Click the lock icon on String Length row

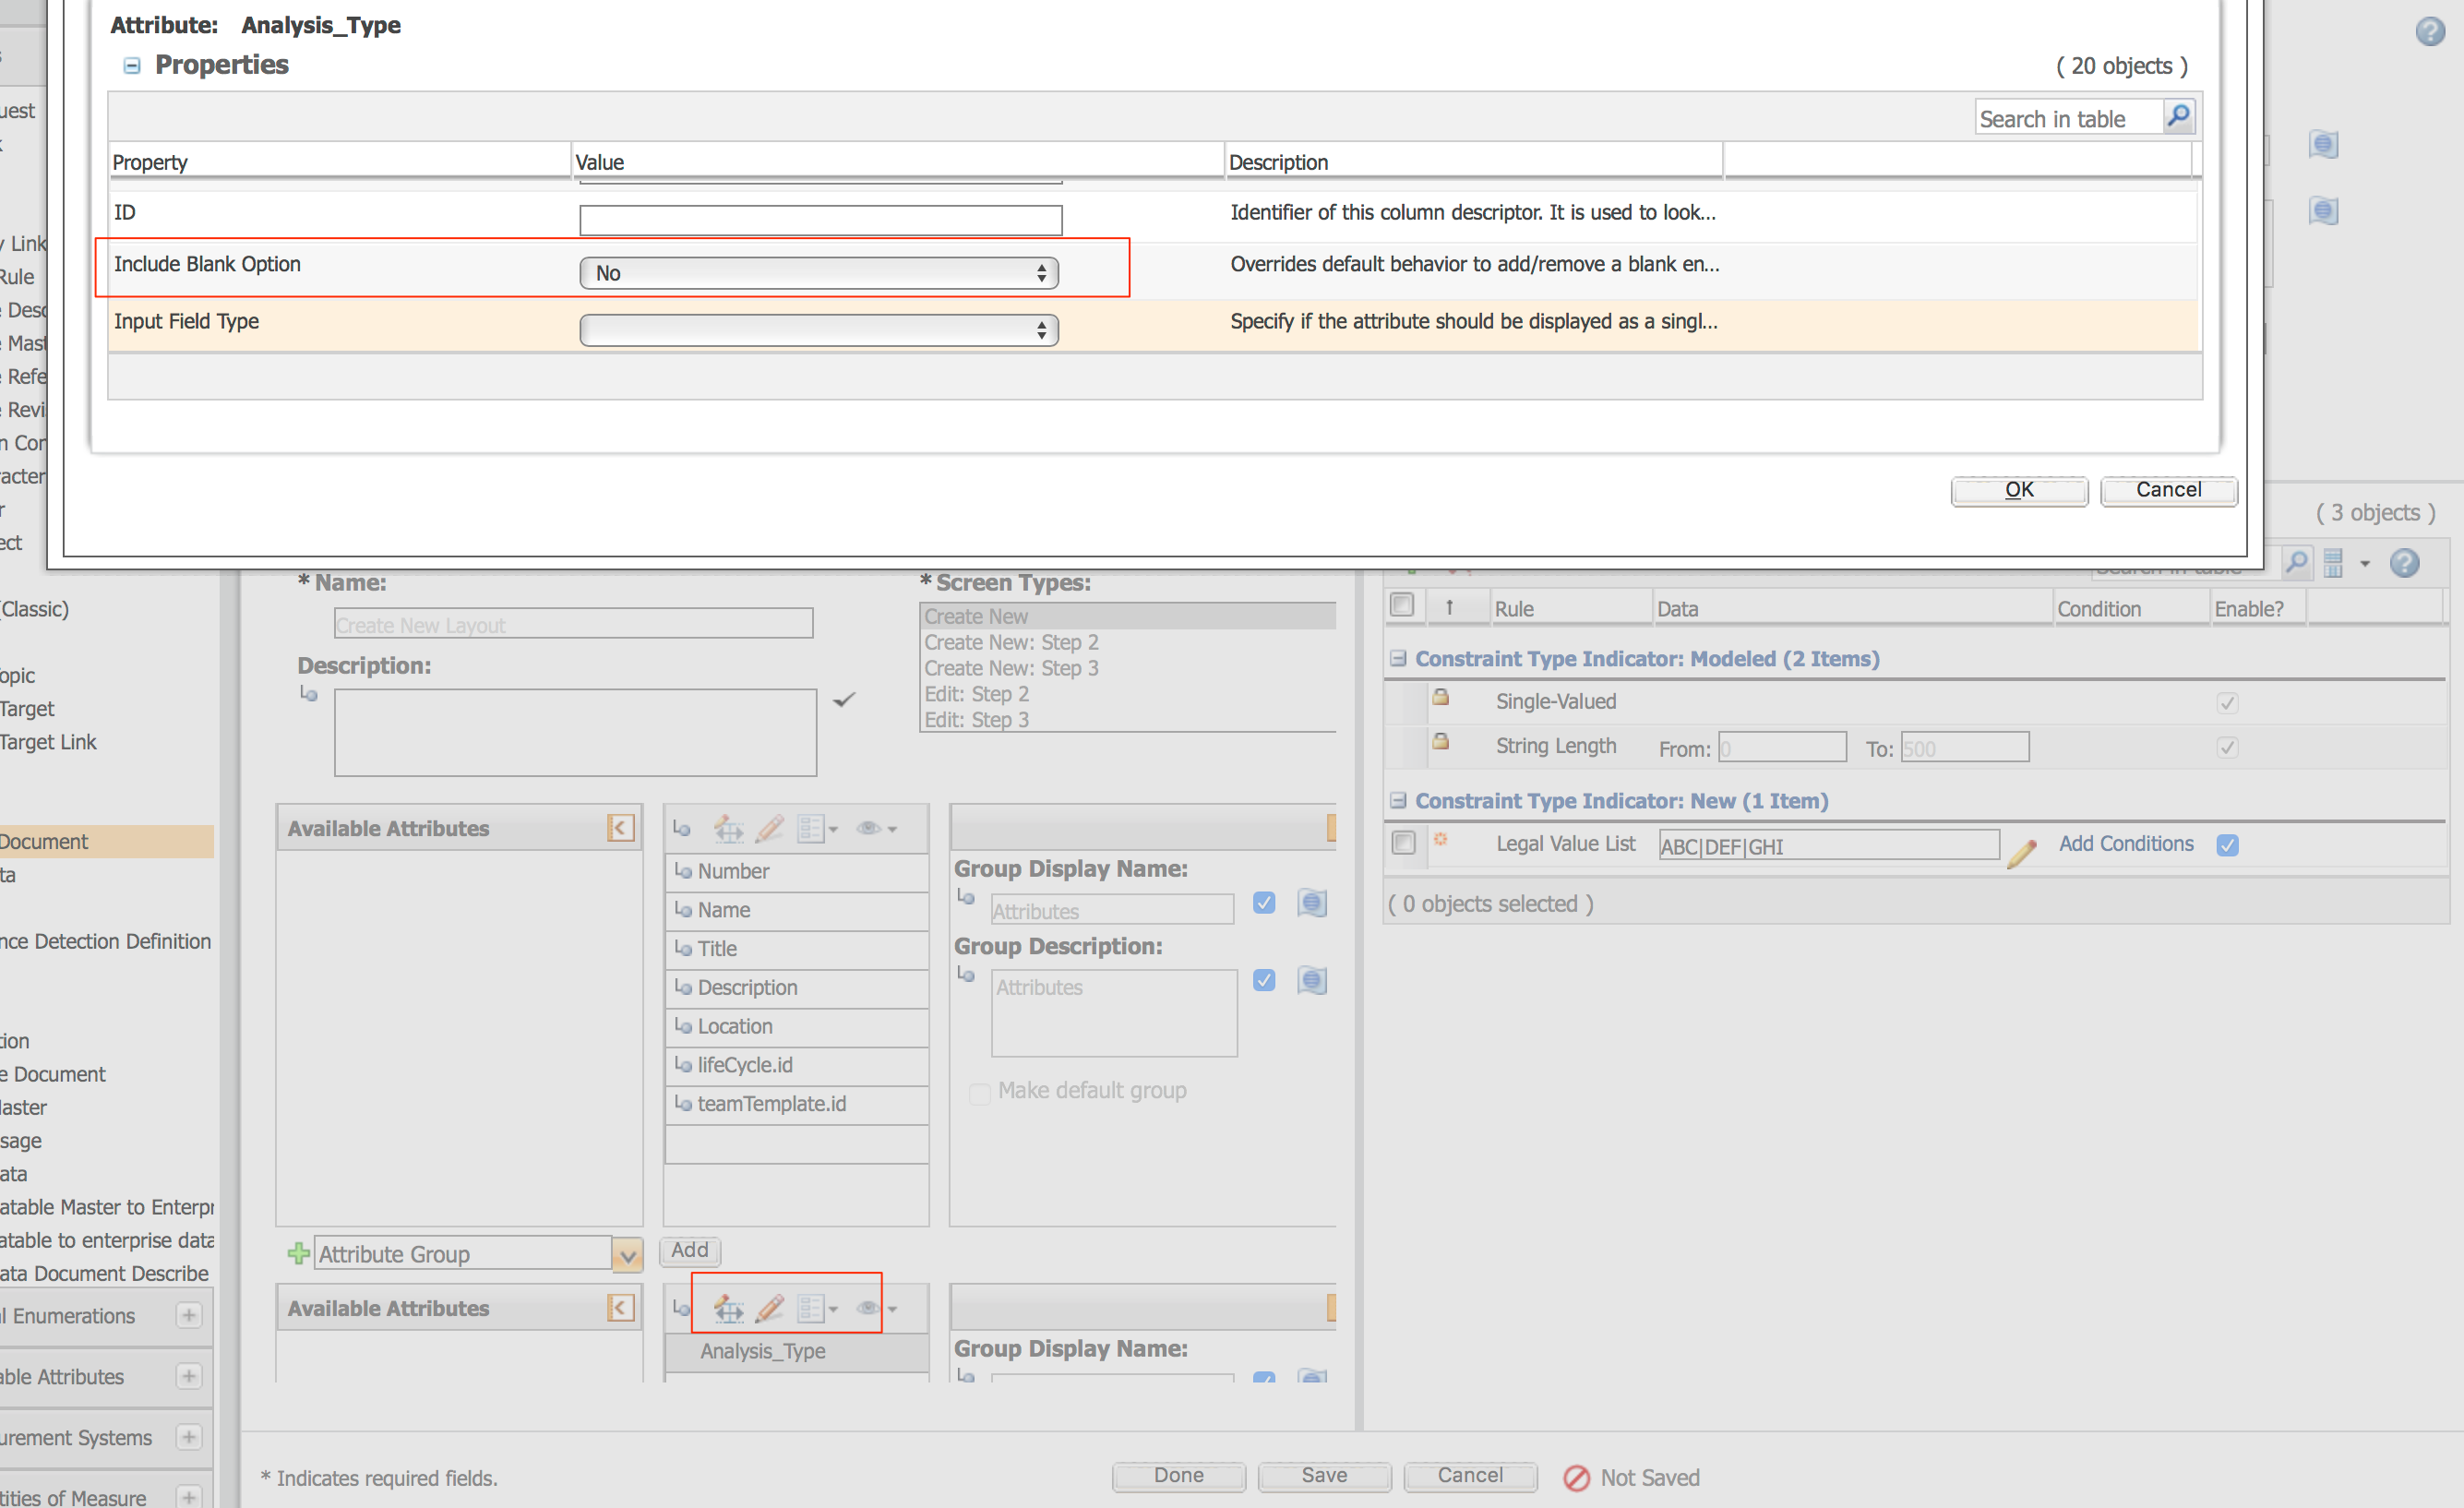coord(1440,741)
